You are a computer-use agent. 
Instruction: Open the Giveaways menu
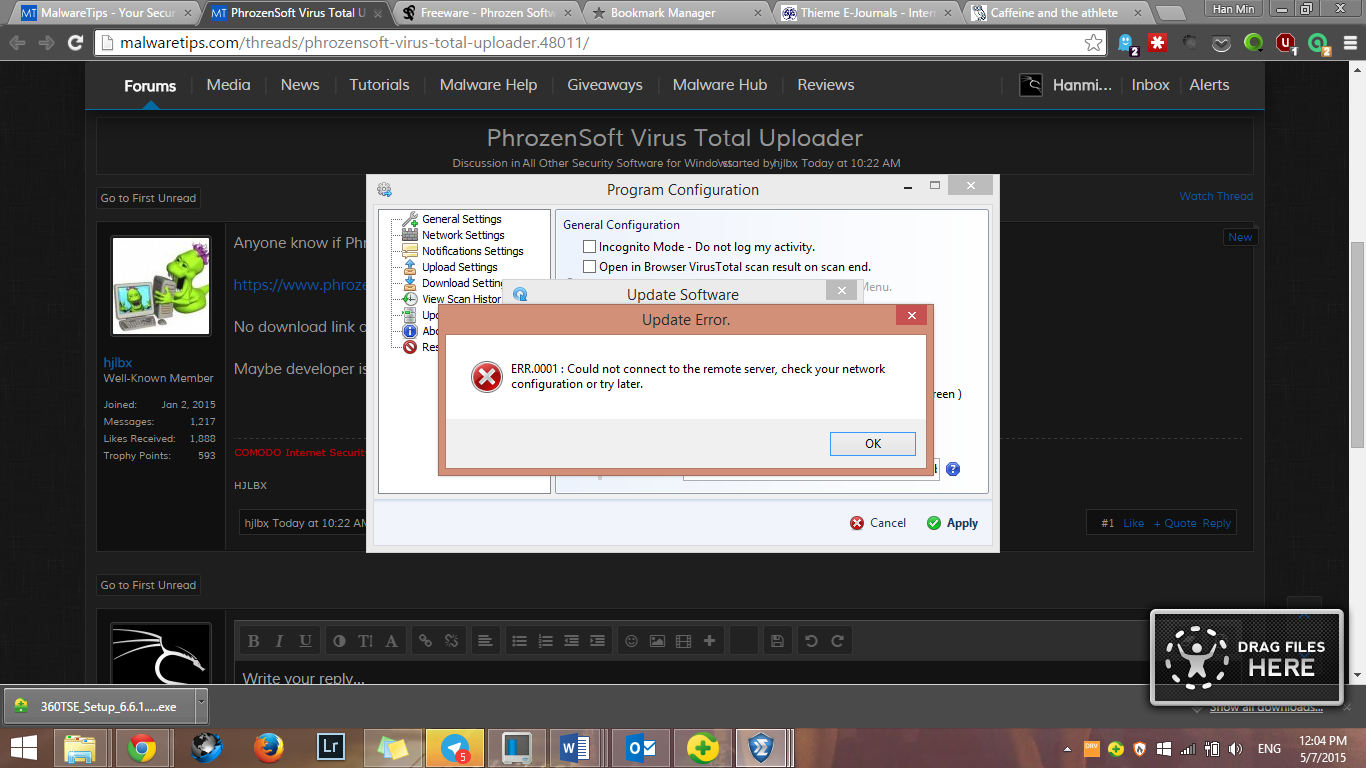[x=605, y=85]
